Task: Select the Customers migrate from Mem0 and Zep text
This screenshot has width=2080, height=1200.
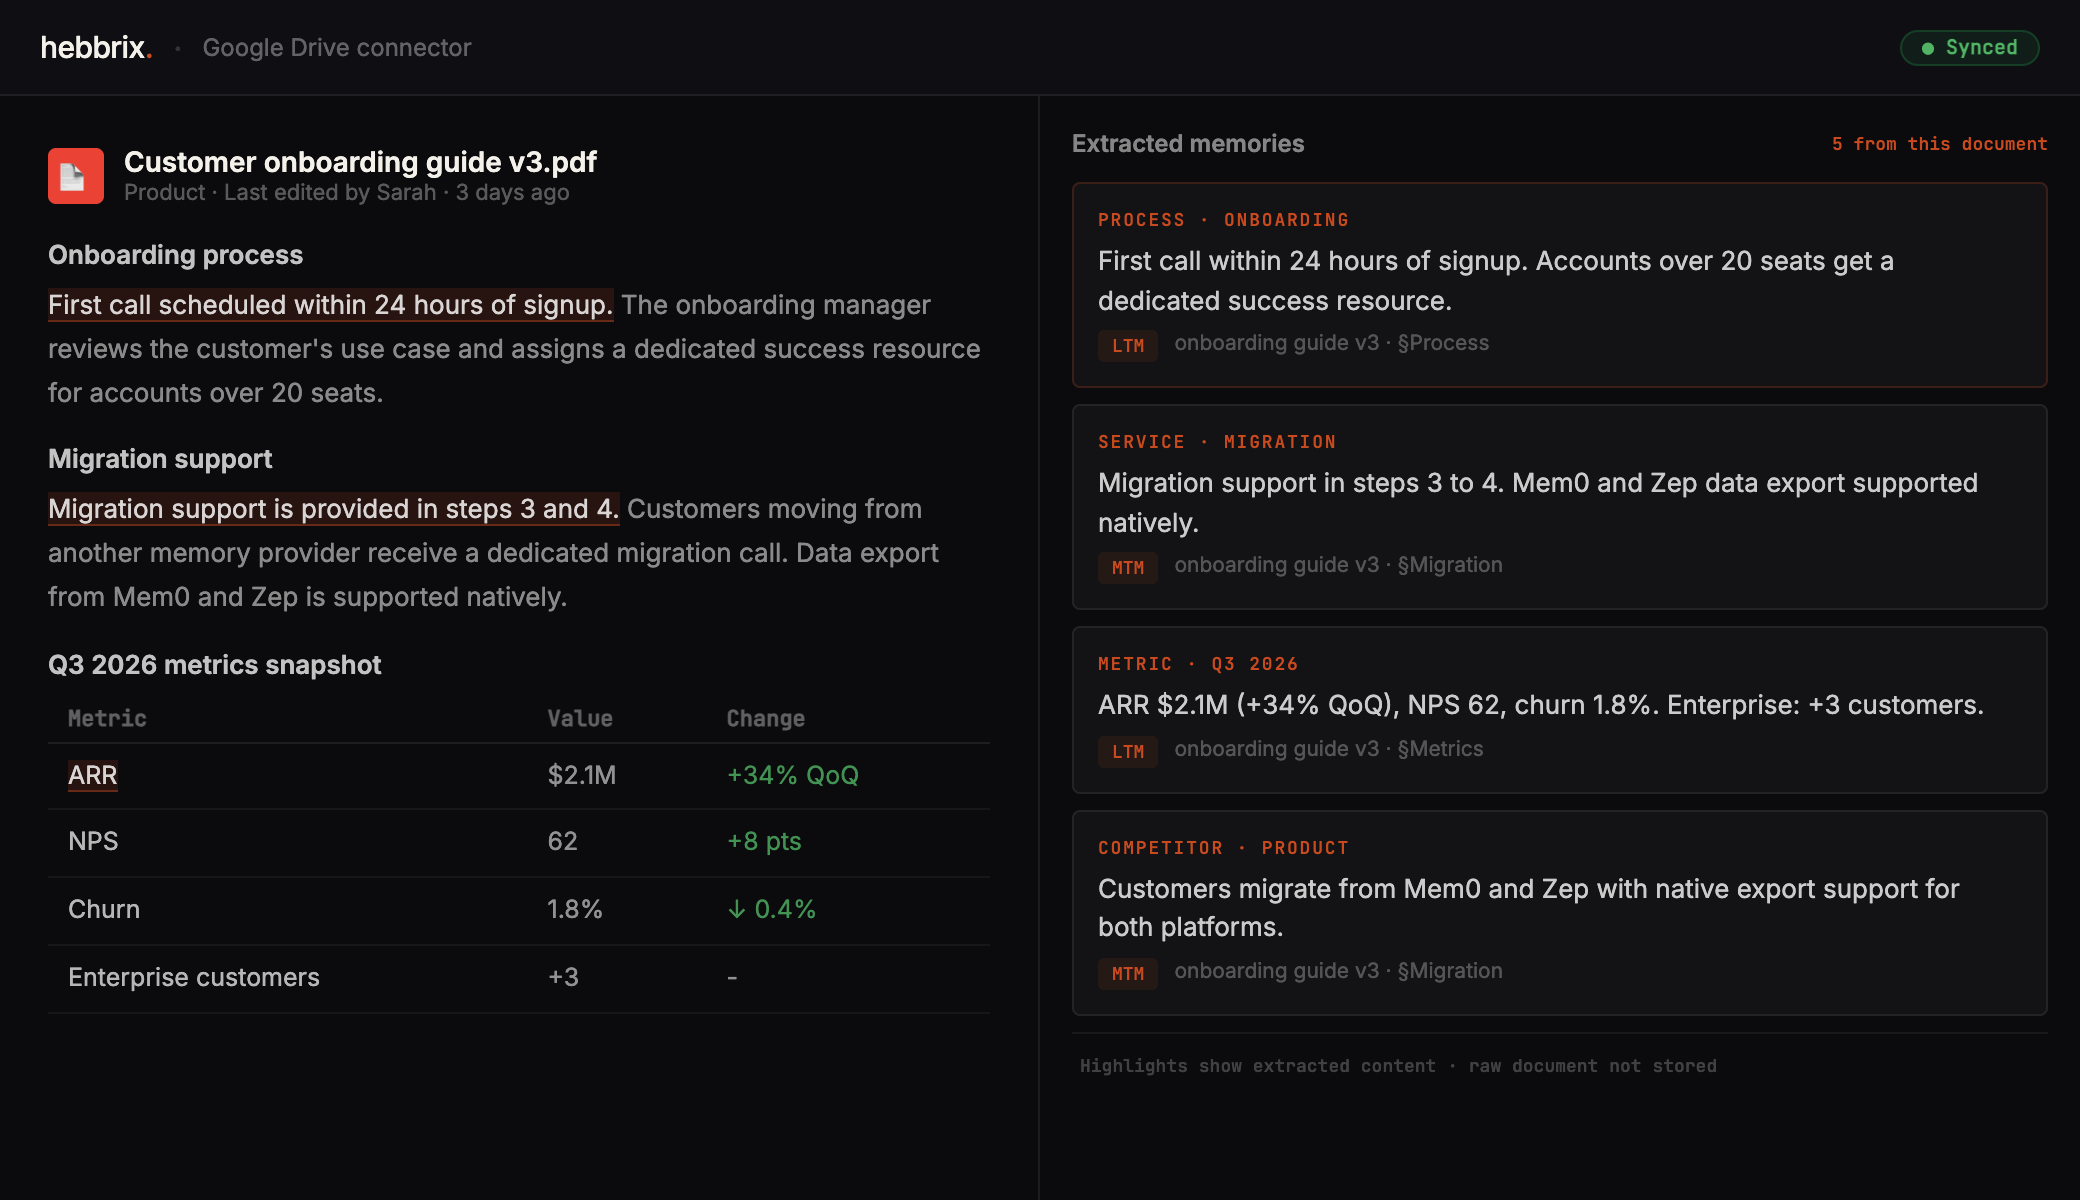Action: [x=1528, y=908]
